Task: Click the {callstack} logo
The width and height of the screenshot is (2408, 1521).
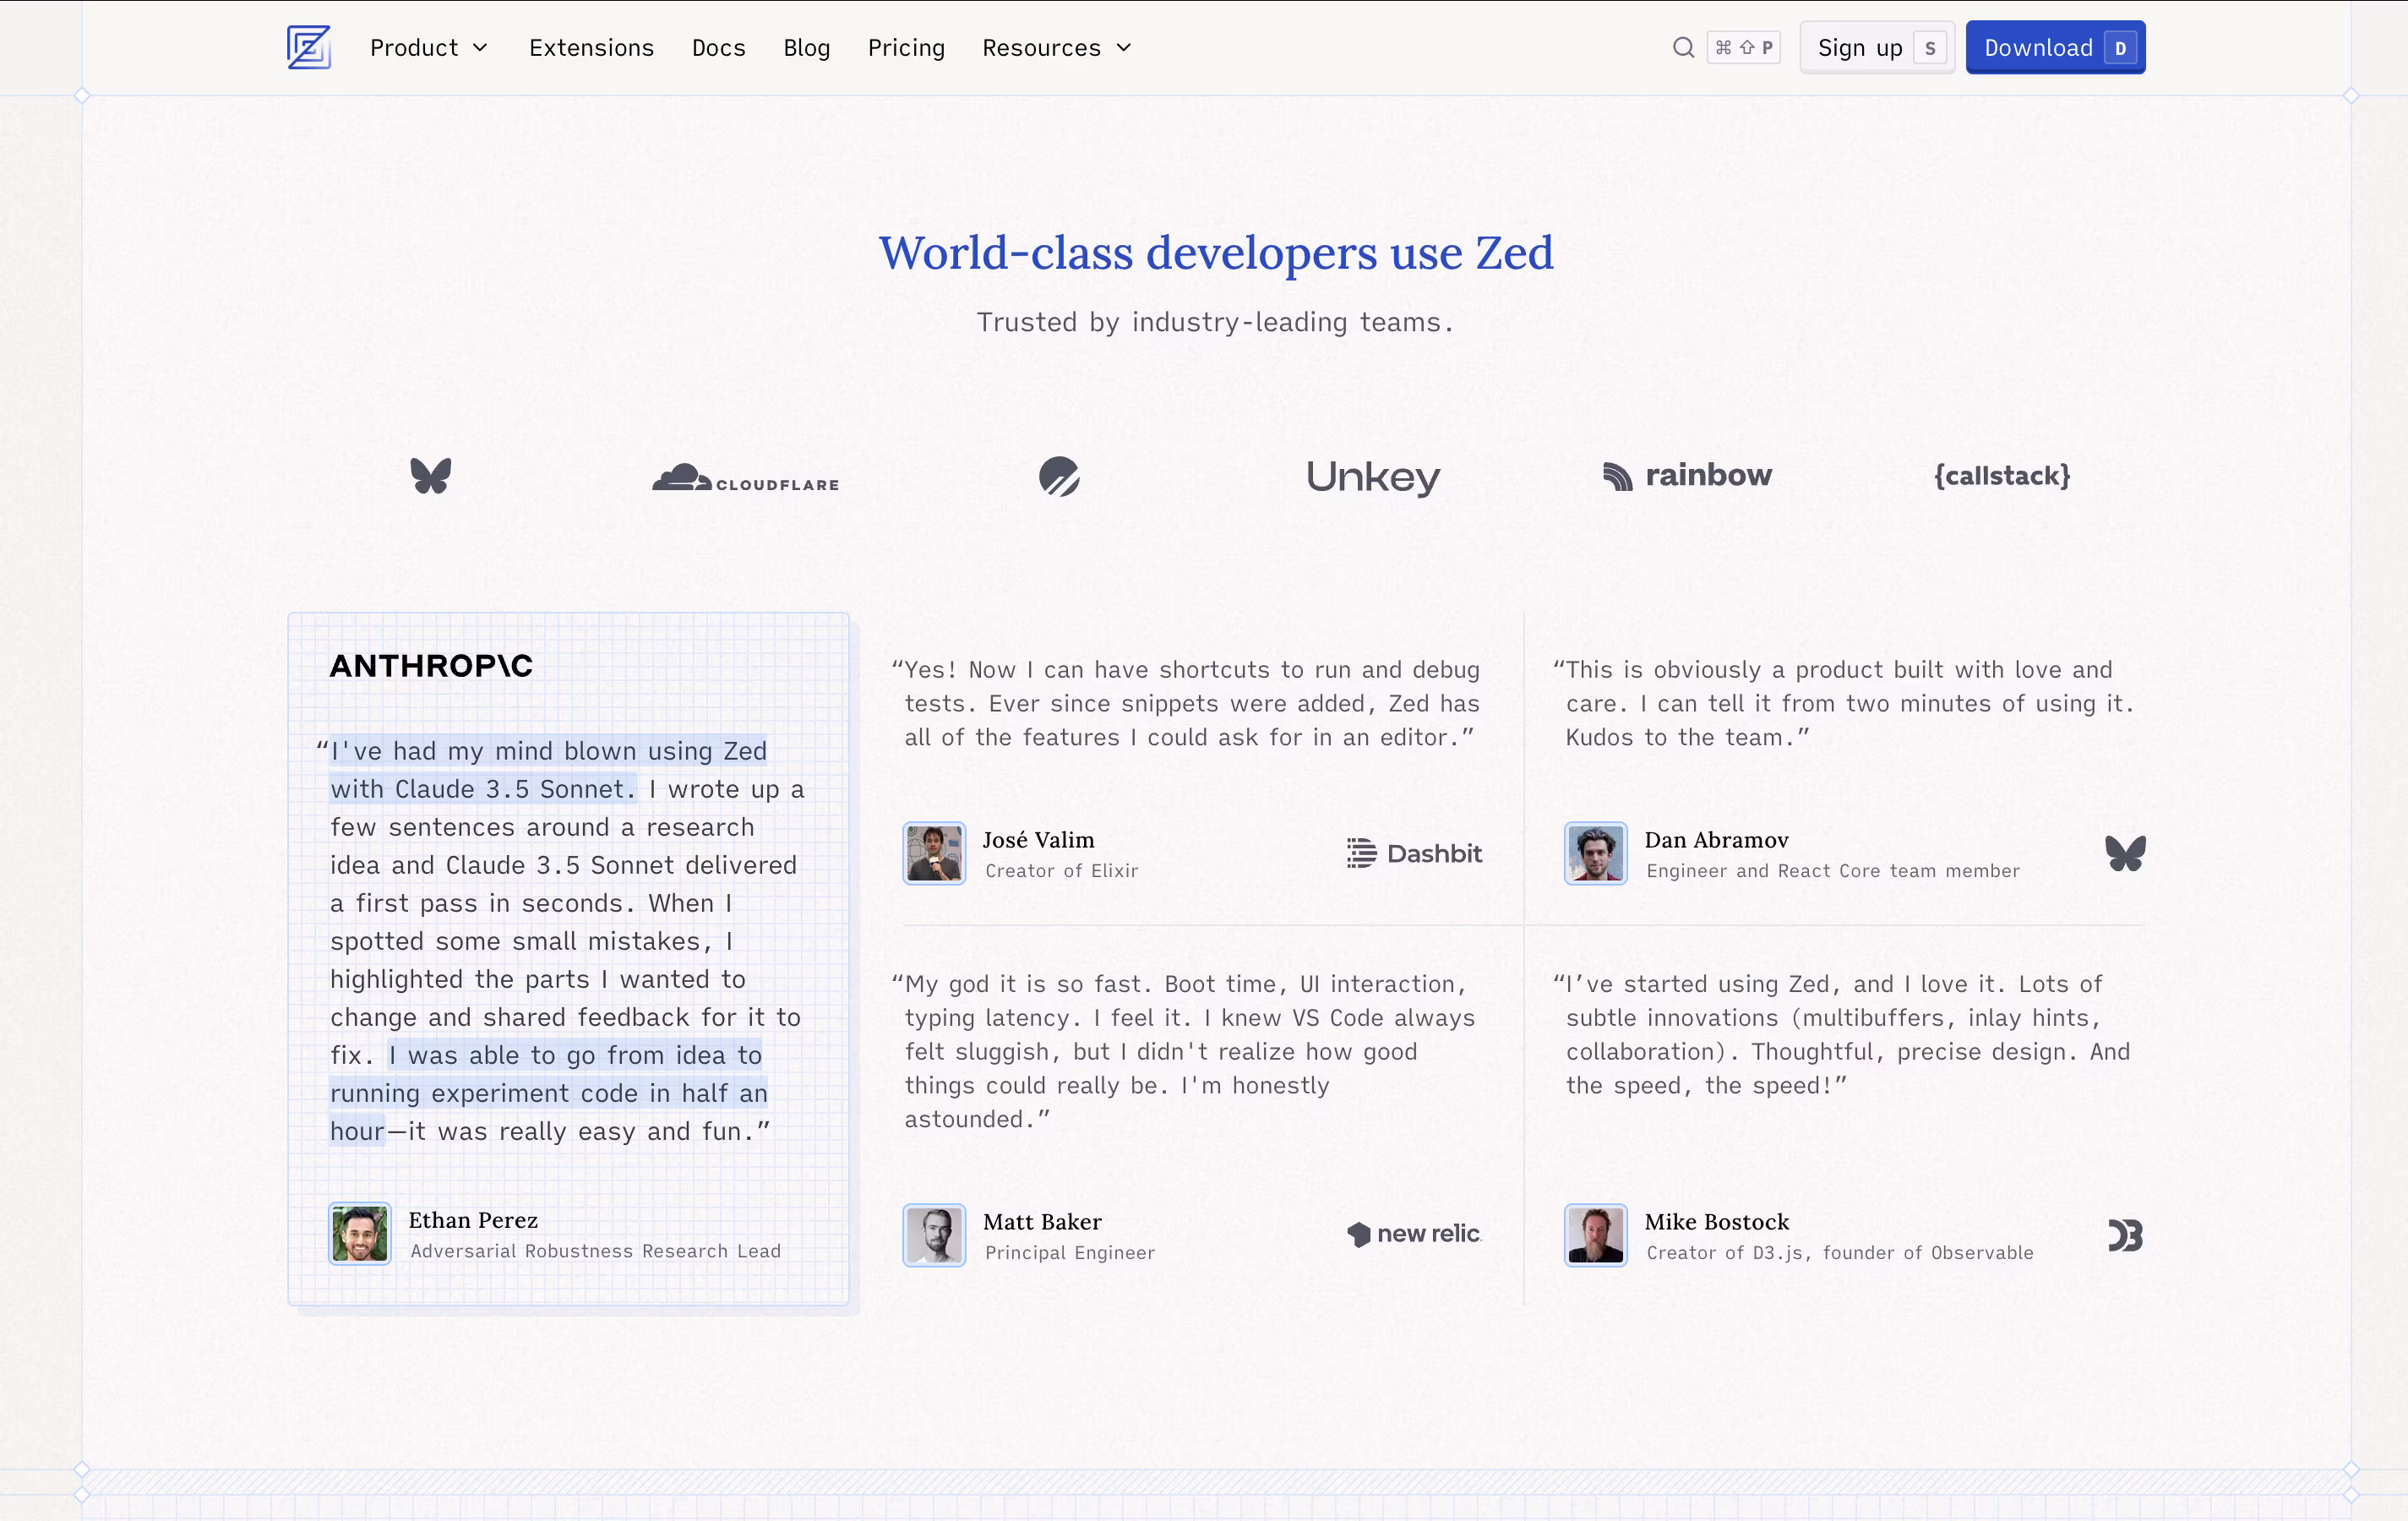Action: click(2002, 476)
